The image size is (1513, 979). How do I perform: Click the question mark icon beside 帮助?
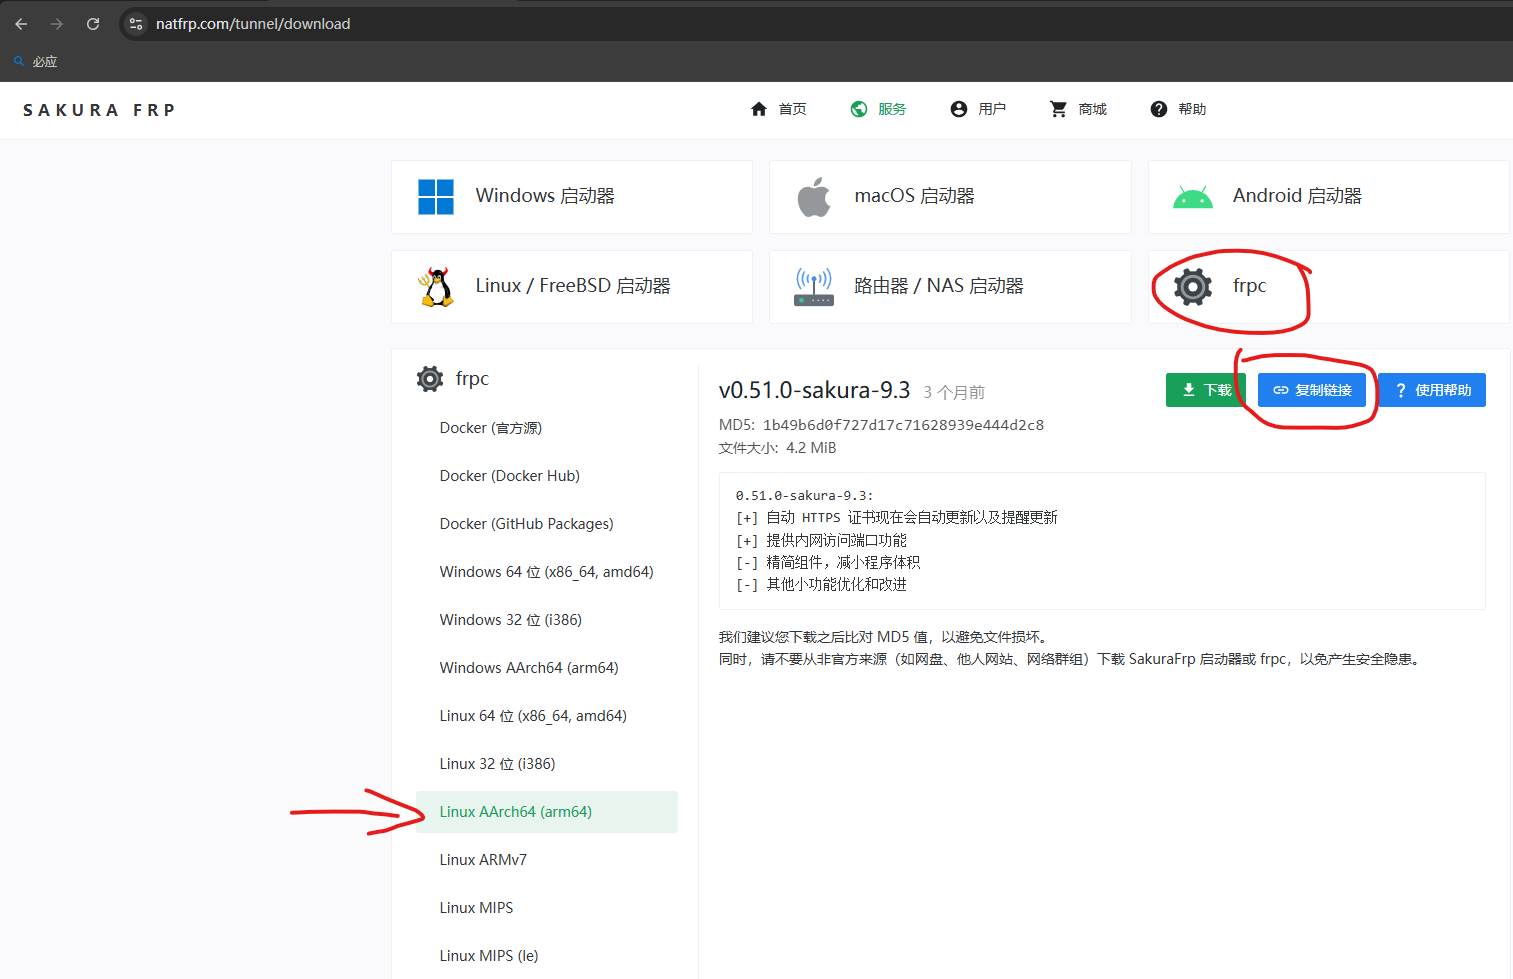(1159, 109)
